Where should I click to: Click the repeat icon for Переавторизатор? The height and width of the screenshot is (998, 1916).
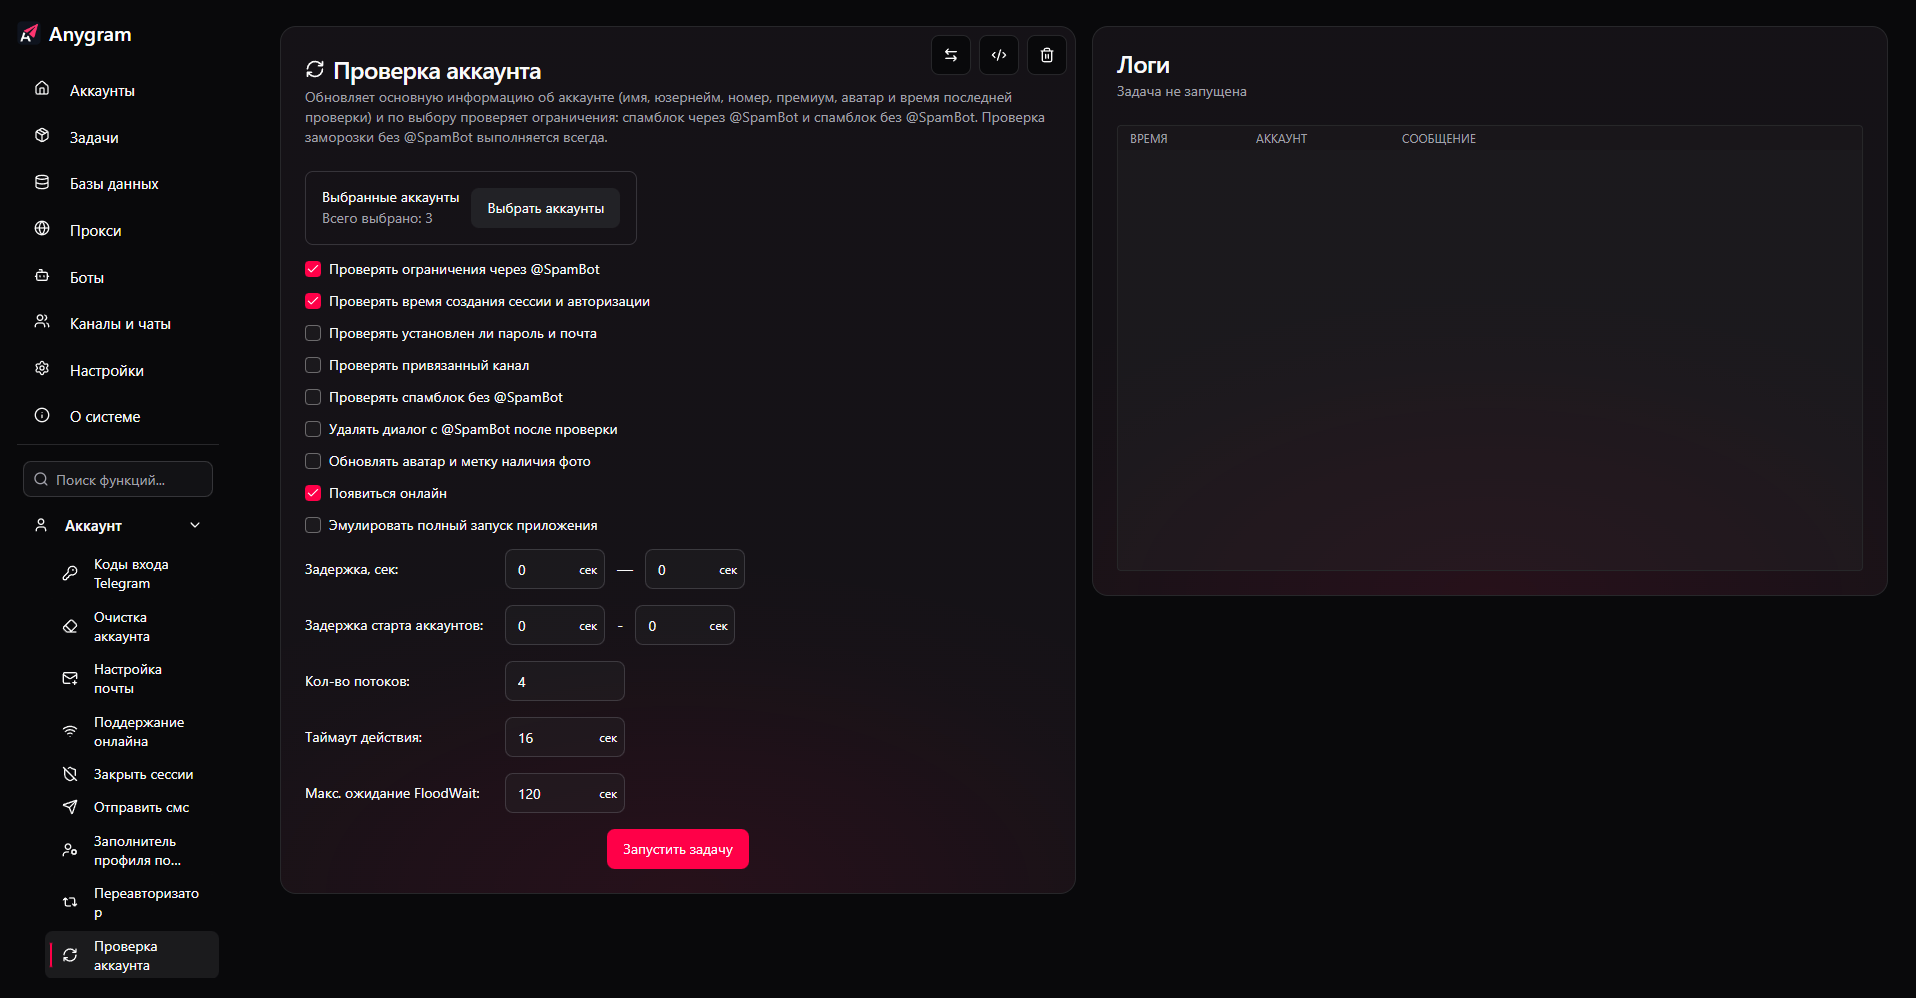click(70, 902)
